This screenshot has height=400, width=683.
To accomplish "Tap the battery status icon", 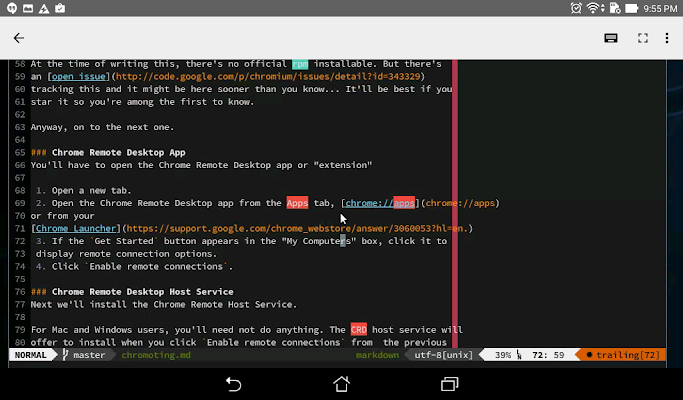I will [x=631, y=8].
